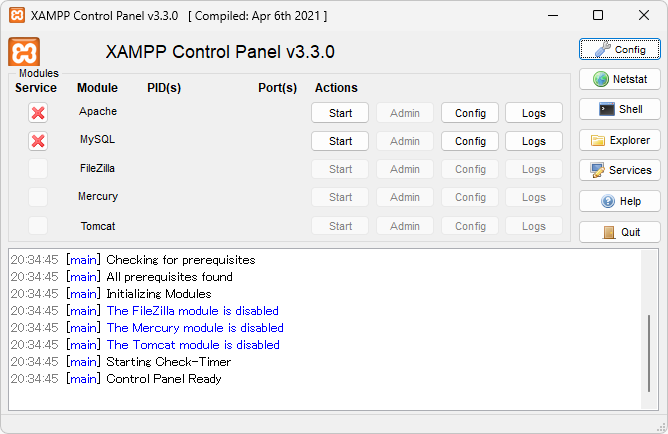The image size is (668, 434).
Task: Toggle the Mercury service checkbox
Action: [38, 197]
